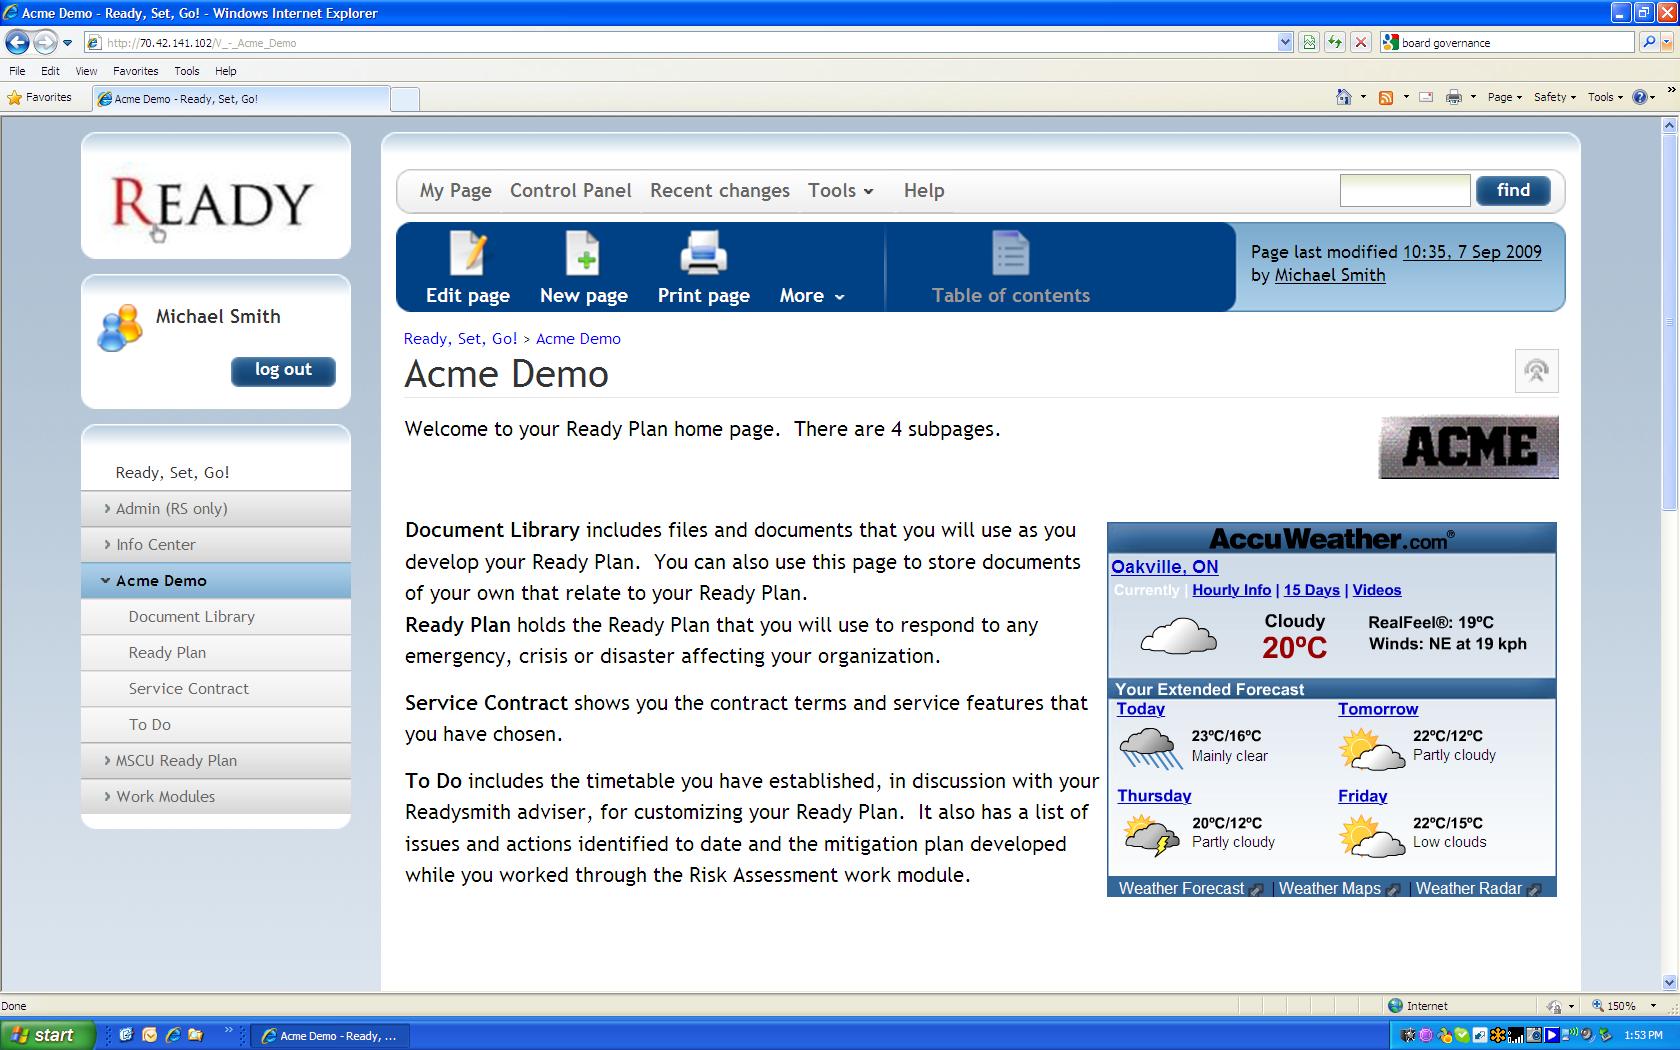Click the browser Refresh icon
Viewport: 1680px width, 1050px height.
tap(1334, 42)
